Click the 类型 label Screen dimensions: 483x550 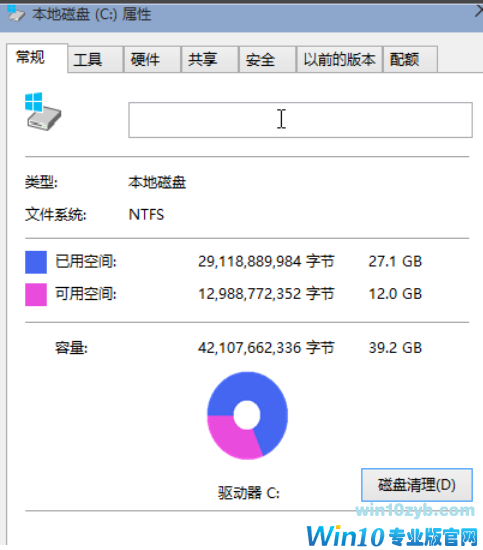41,182
